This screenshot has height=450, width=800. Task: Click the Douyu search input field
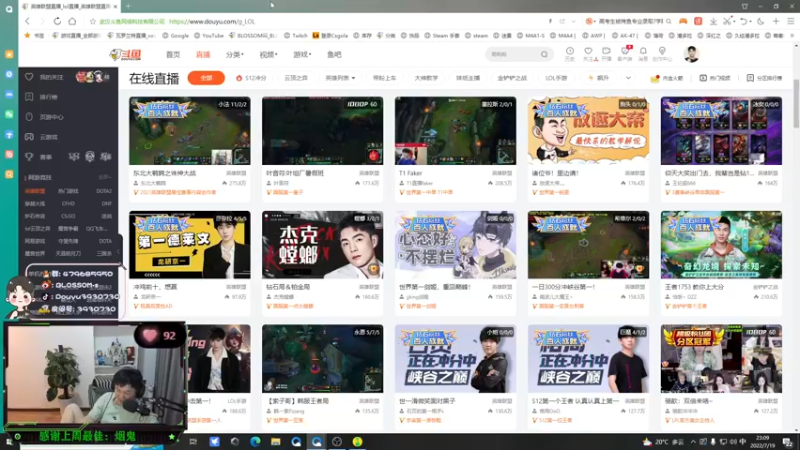point(513,54)
